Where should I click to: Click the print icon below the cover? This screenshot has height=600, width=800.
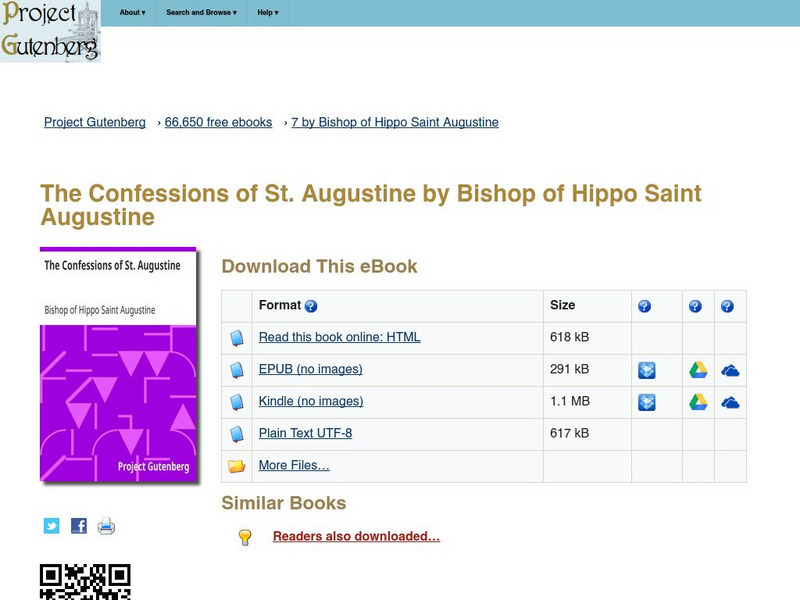pyautogui.click(x=104, y=524)
